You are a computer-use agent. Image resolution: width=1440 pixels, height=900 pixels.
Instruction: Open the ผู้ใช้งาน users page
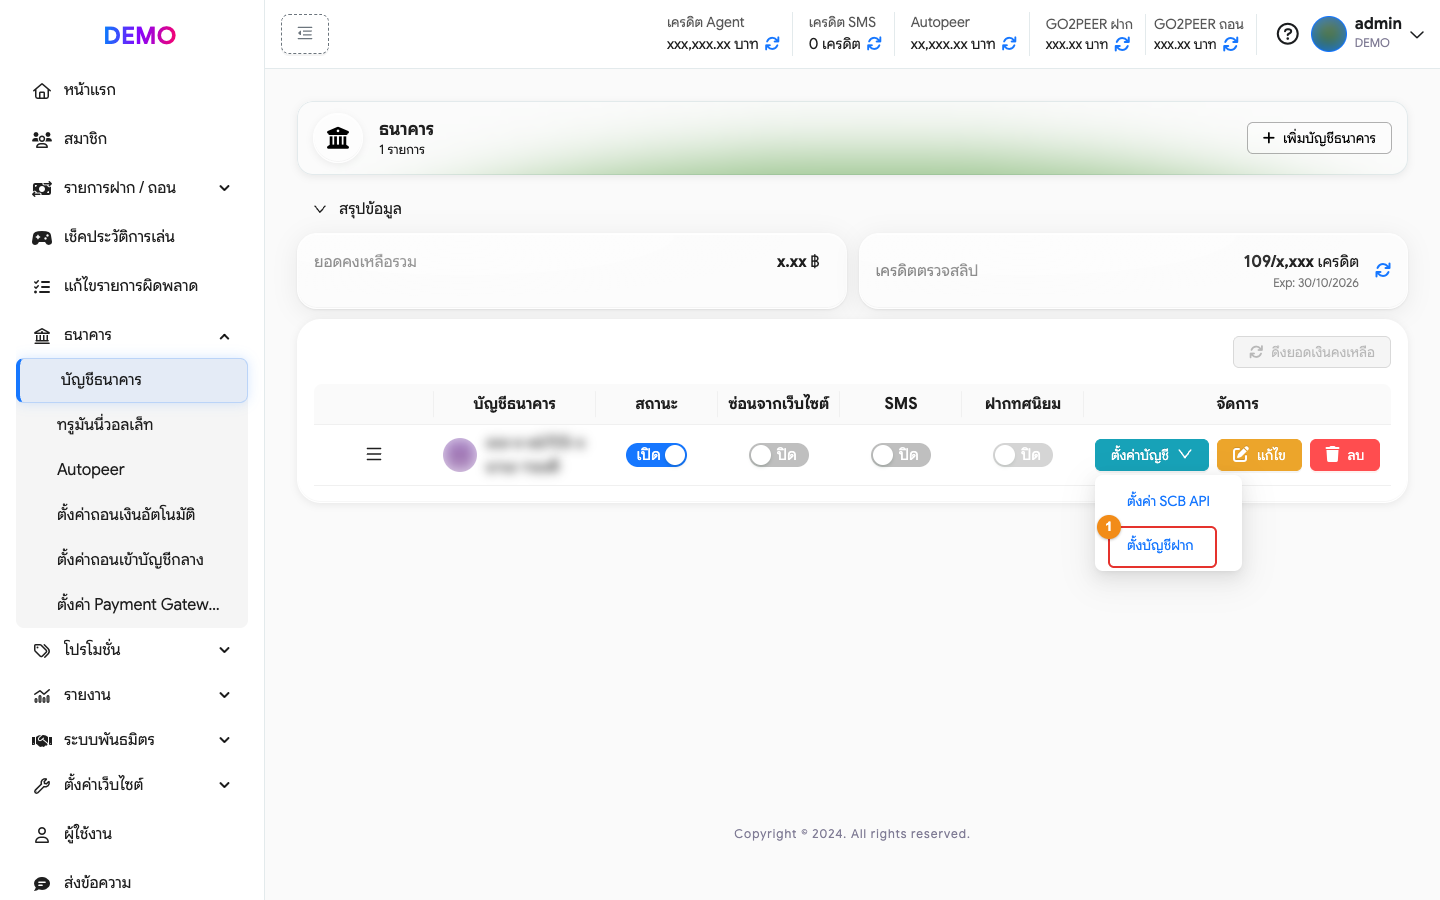click(132, 834)
